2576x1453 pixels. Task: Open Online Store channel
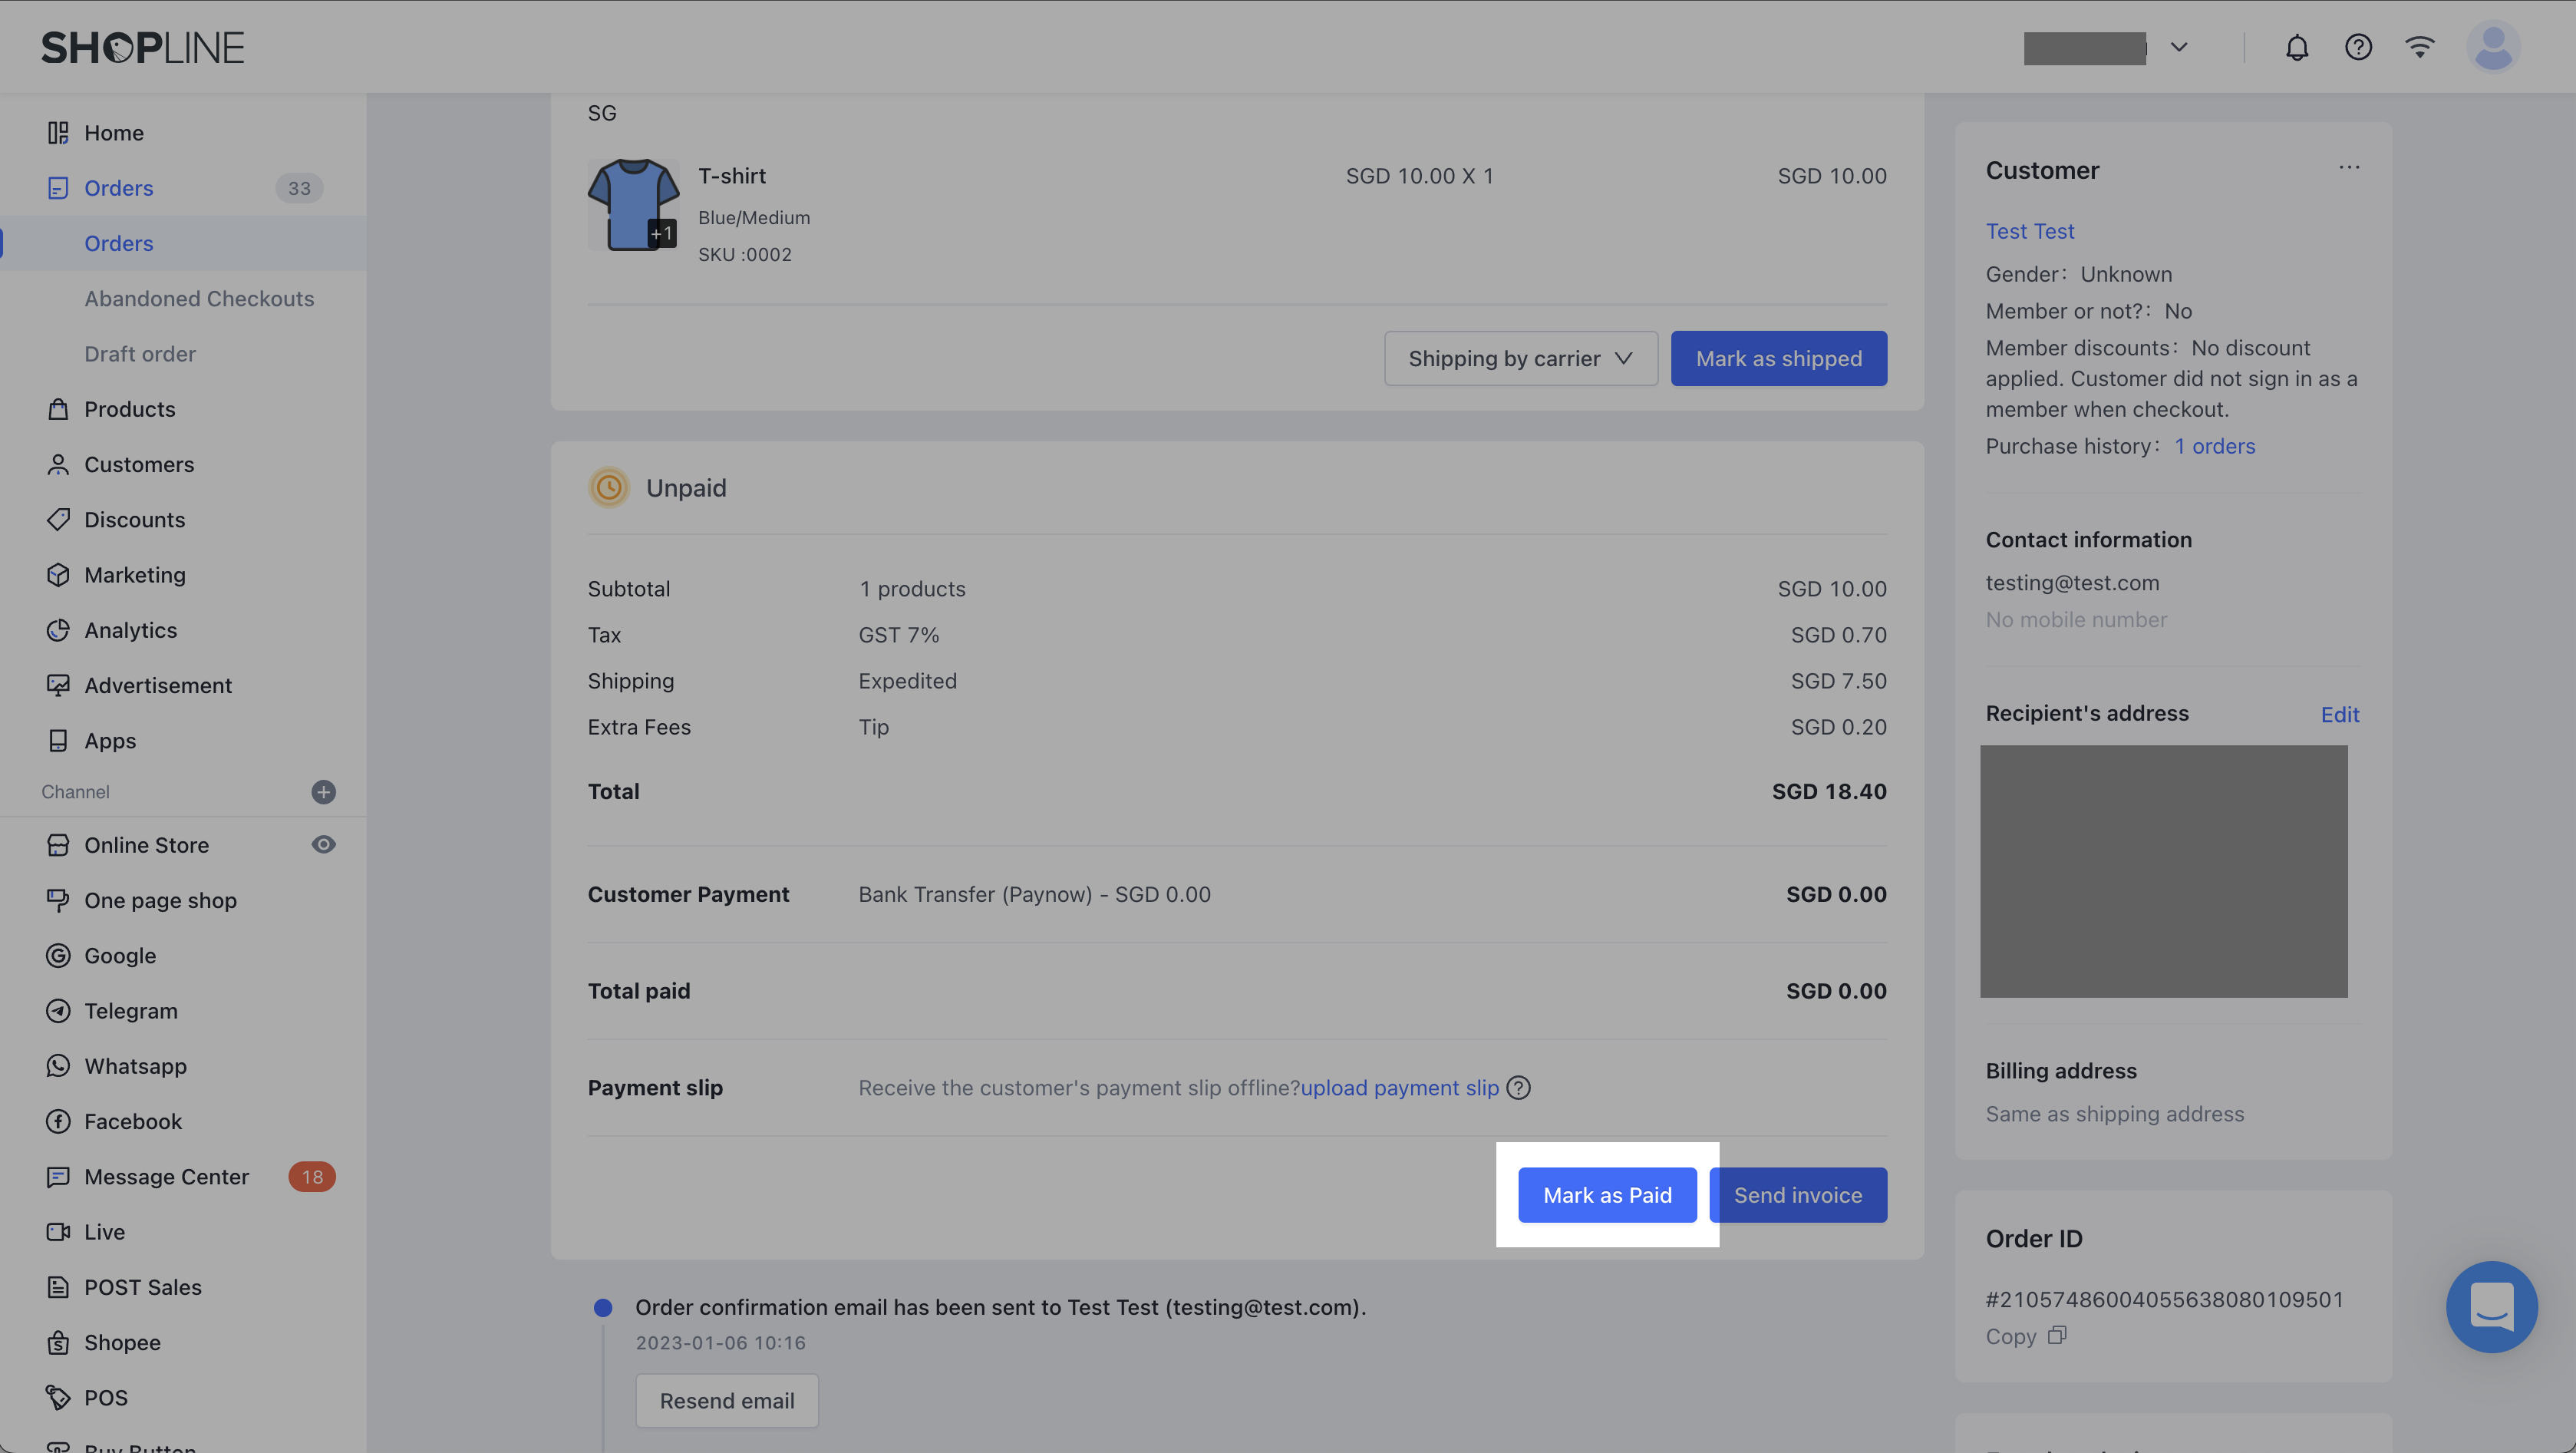coord(147,845)
